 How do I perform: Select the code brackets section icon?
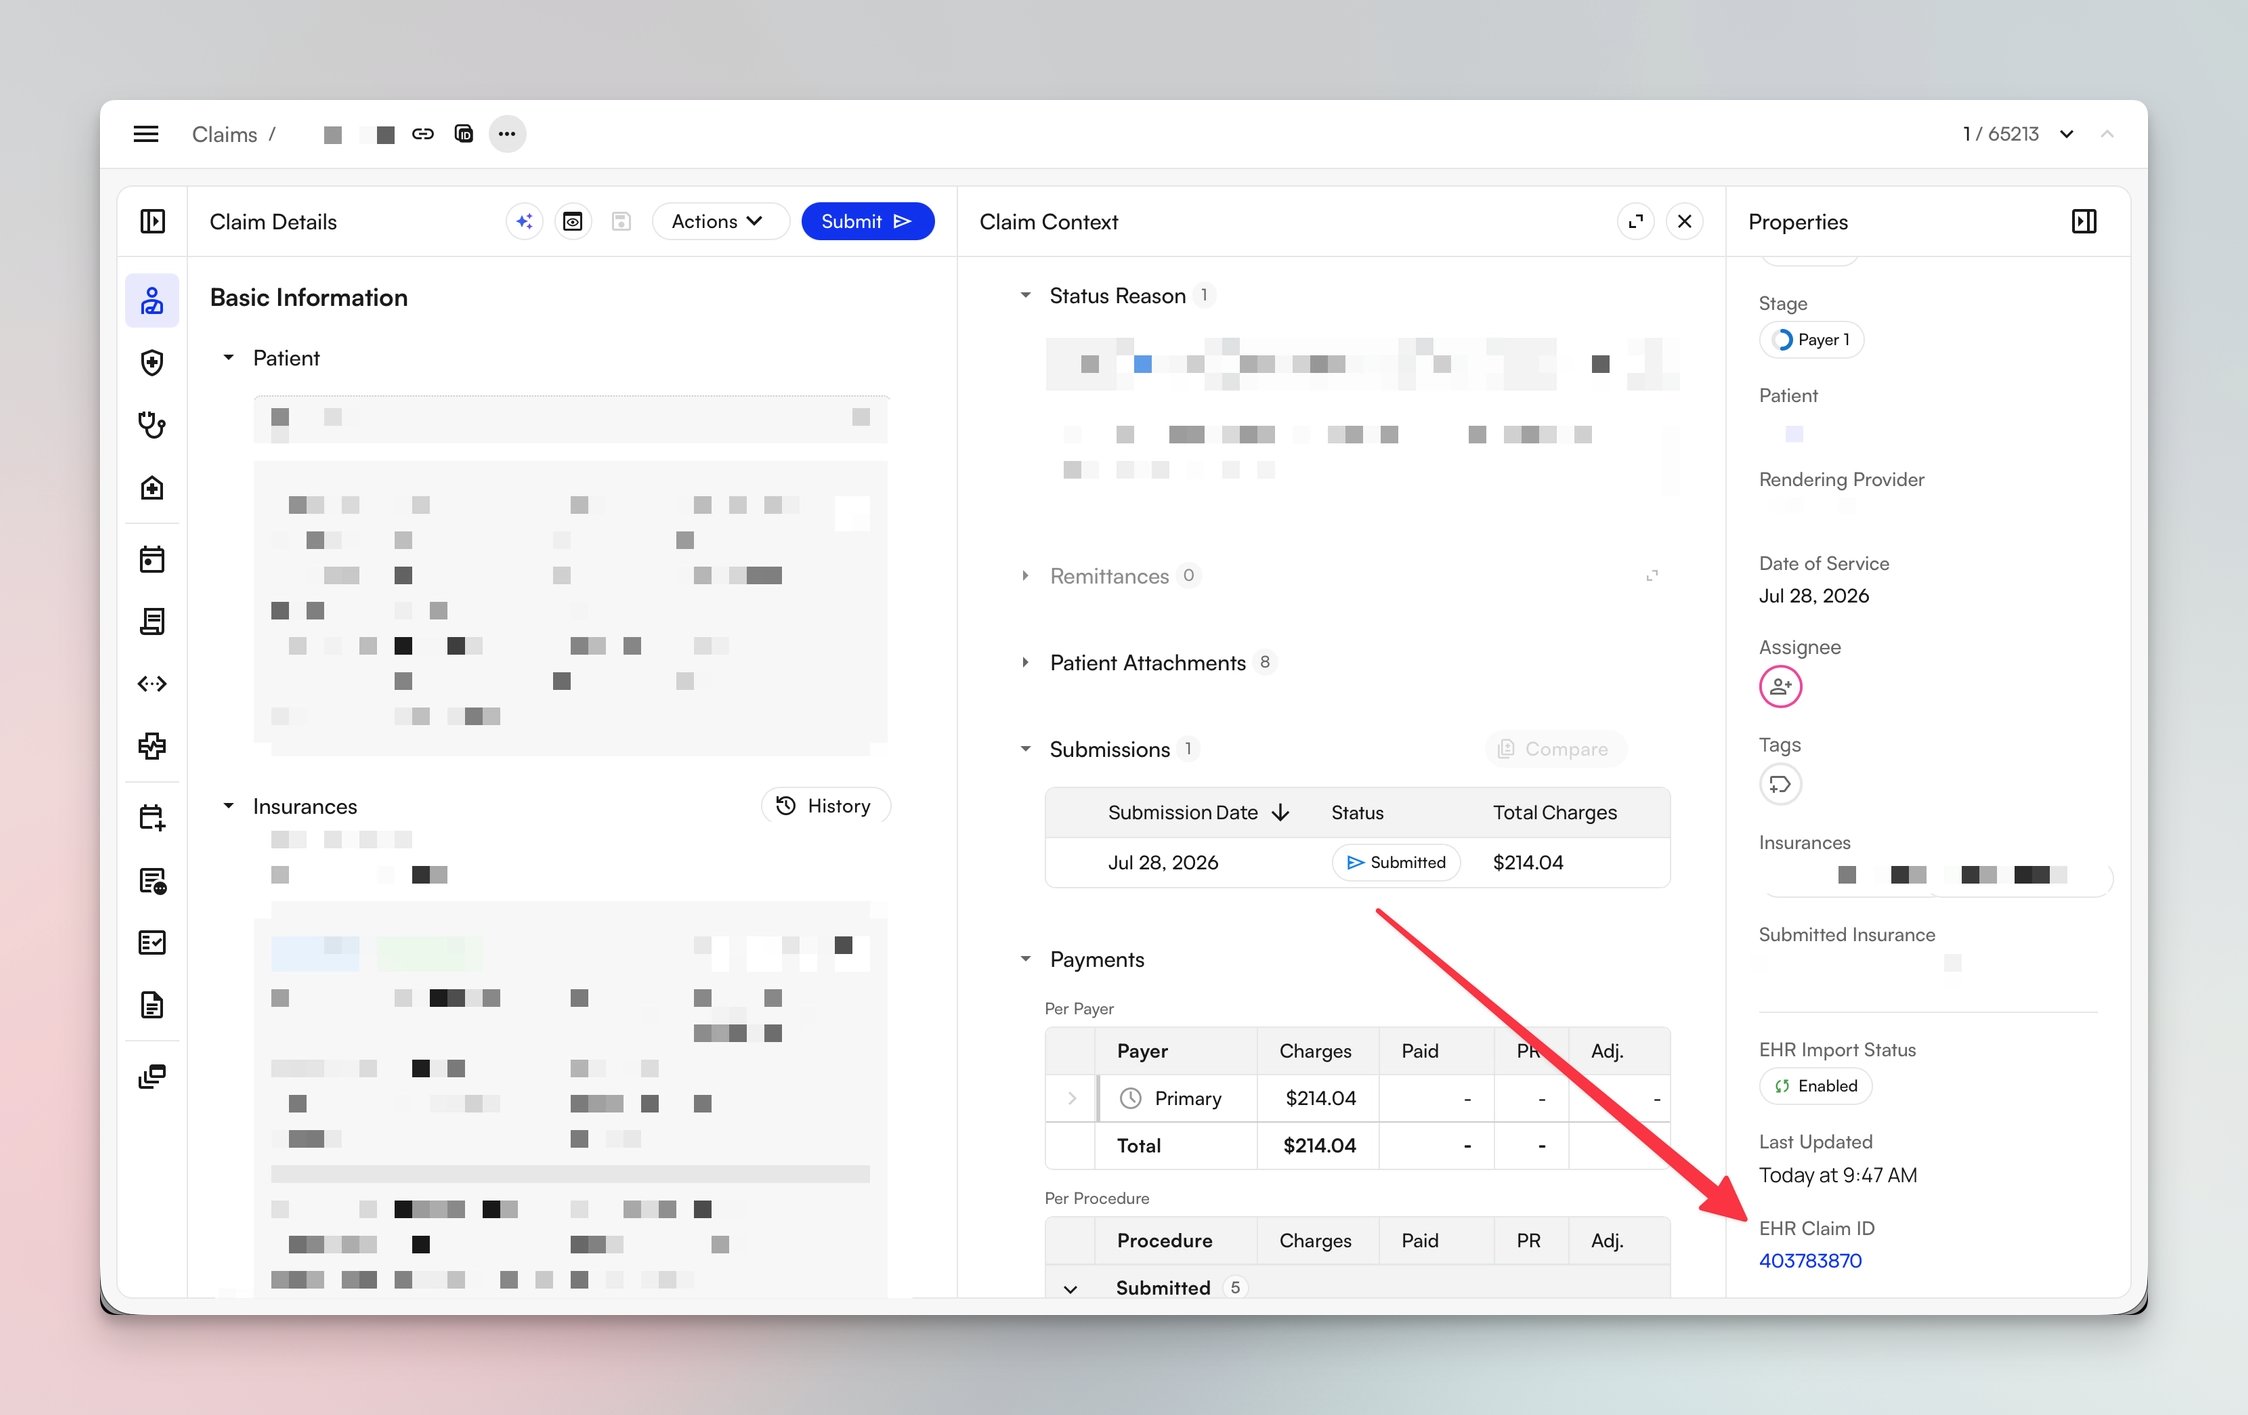(152, 684)
